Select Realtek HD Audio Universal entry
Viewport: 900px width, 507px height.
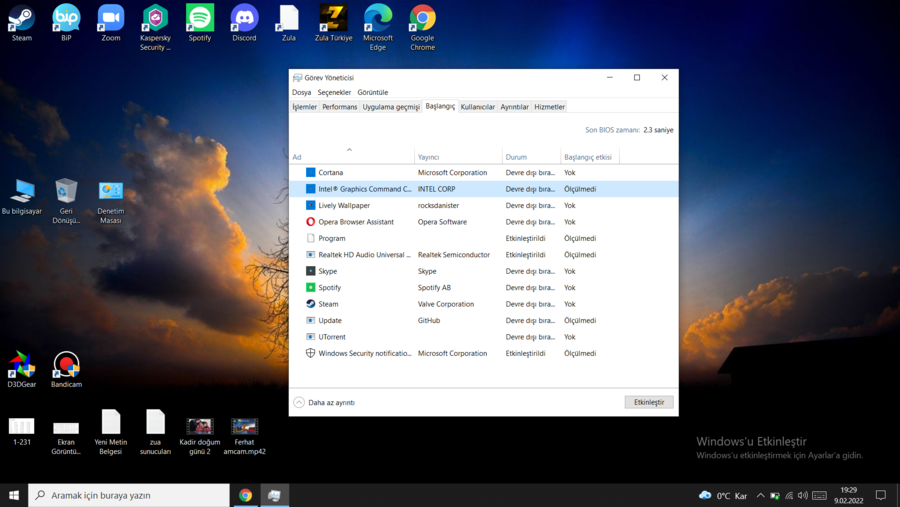pos(483,254)
